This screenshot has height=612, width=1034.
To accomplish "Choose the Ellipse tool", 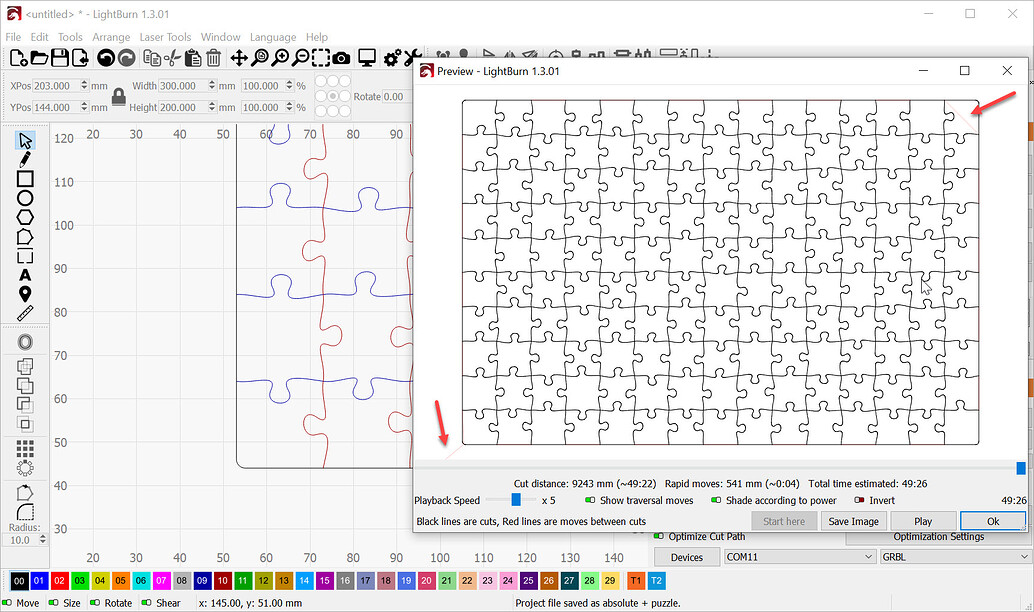I will coord(25,198).
